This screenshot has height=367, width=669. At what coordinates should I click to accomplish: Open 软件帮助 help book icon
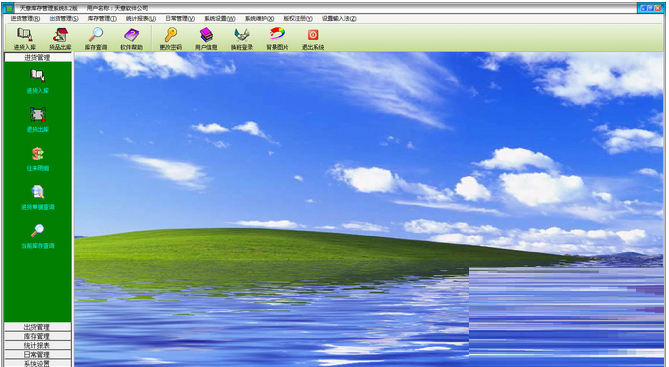[x=131, y=38]
